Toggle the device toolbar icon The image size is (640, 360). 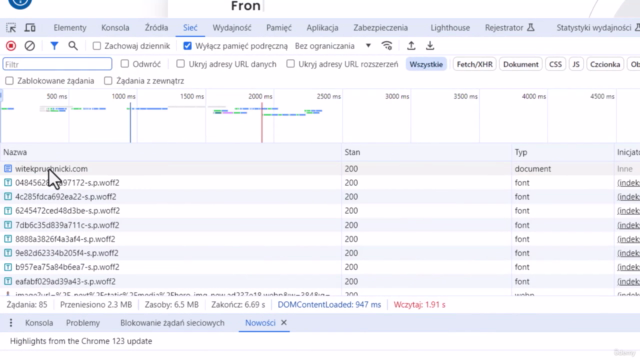pos(30,28)
